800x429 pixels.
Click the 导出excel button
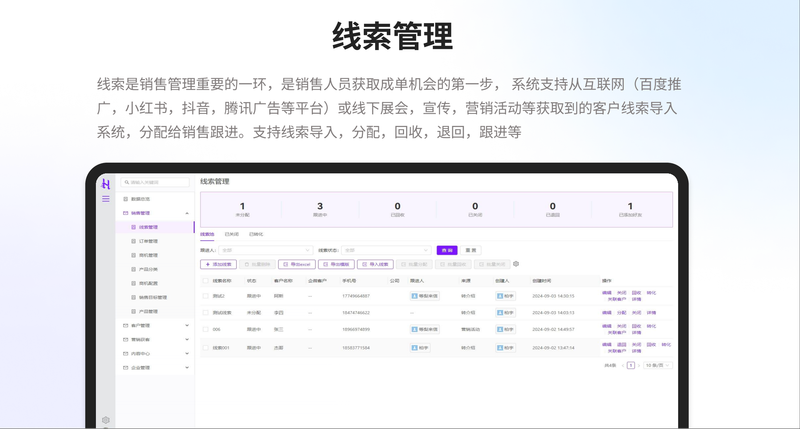298,264
